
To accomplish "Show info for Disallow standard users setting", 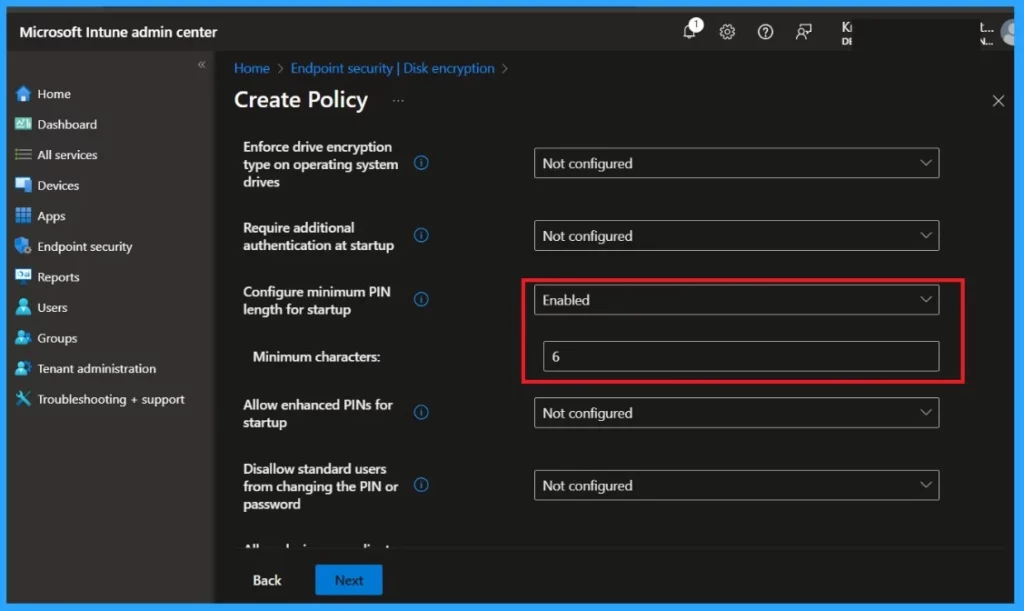I will click(421, 484).
